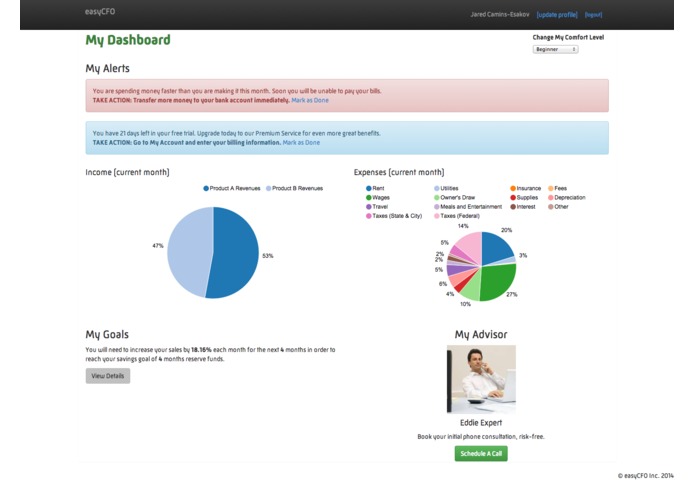Click the 27% green Wages expense slice

point(499,281)
